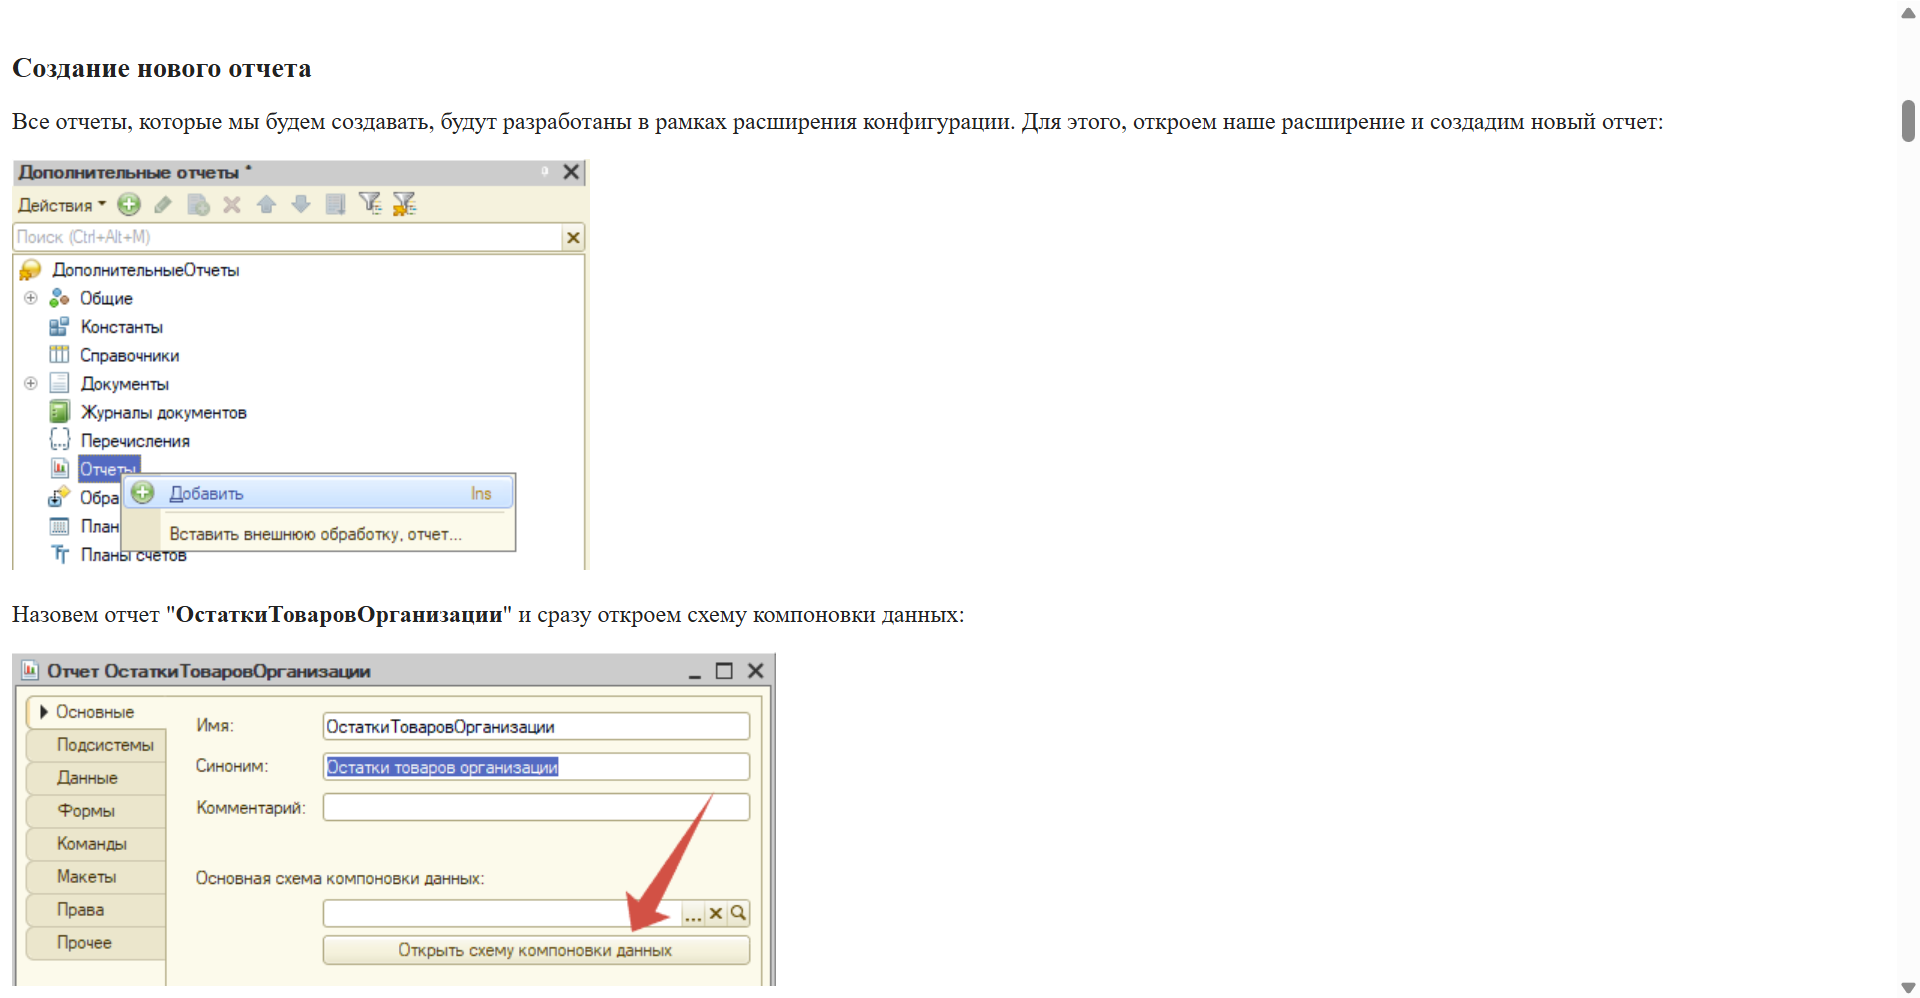Click the magnifier icon in the schema field

(738, 913)
